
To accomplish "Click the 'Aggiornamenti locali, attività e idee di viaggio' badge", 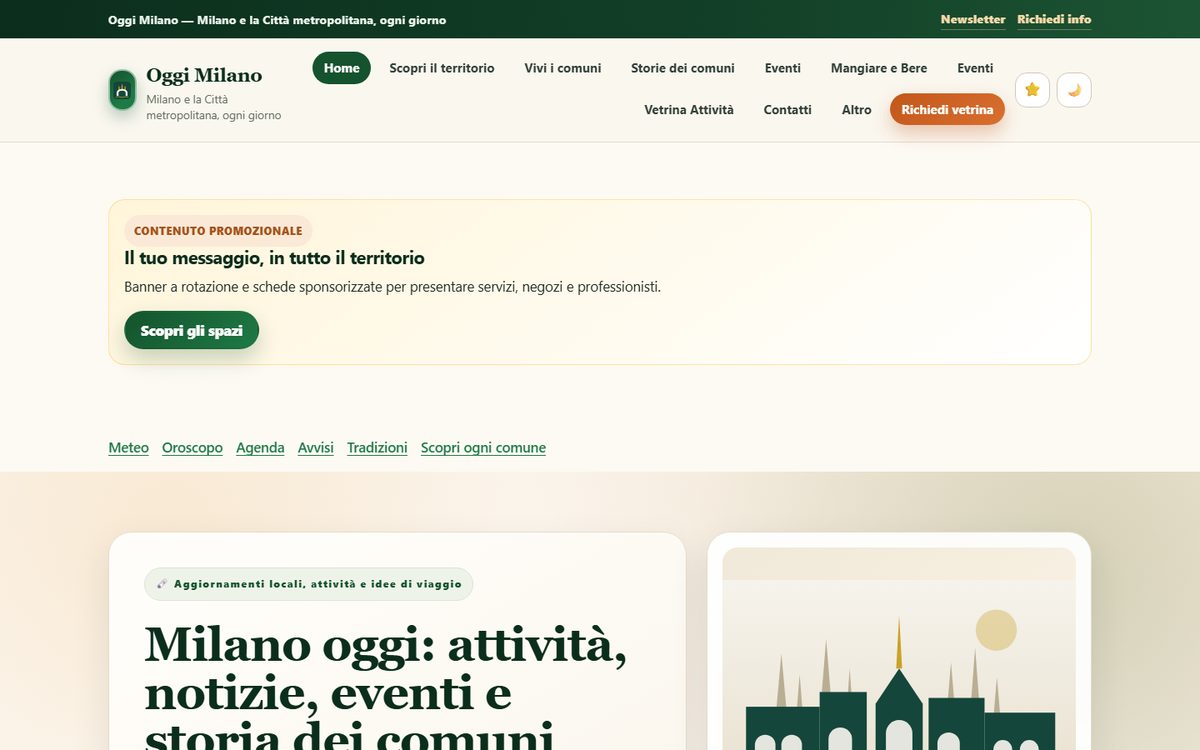I will tap(308, 584).
